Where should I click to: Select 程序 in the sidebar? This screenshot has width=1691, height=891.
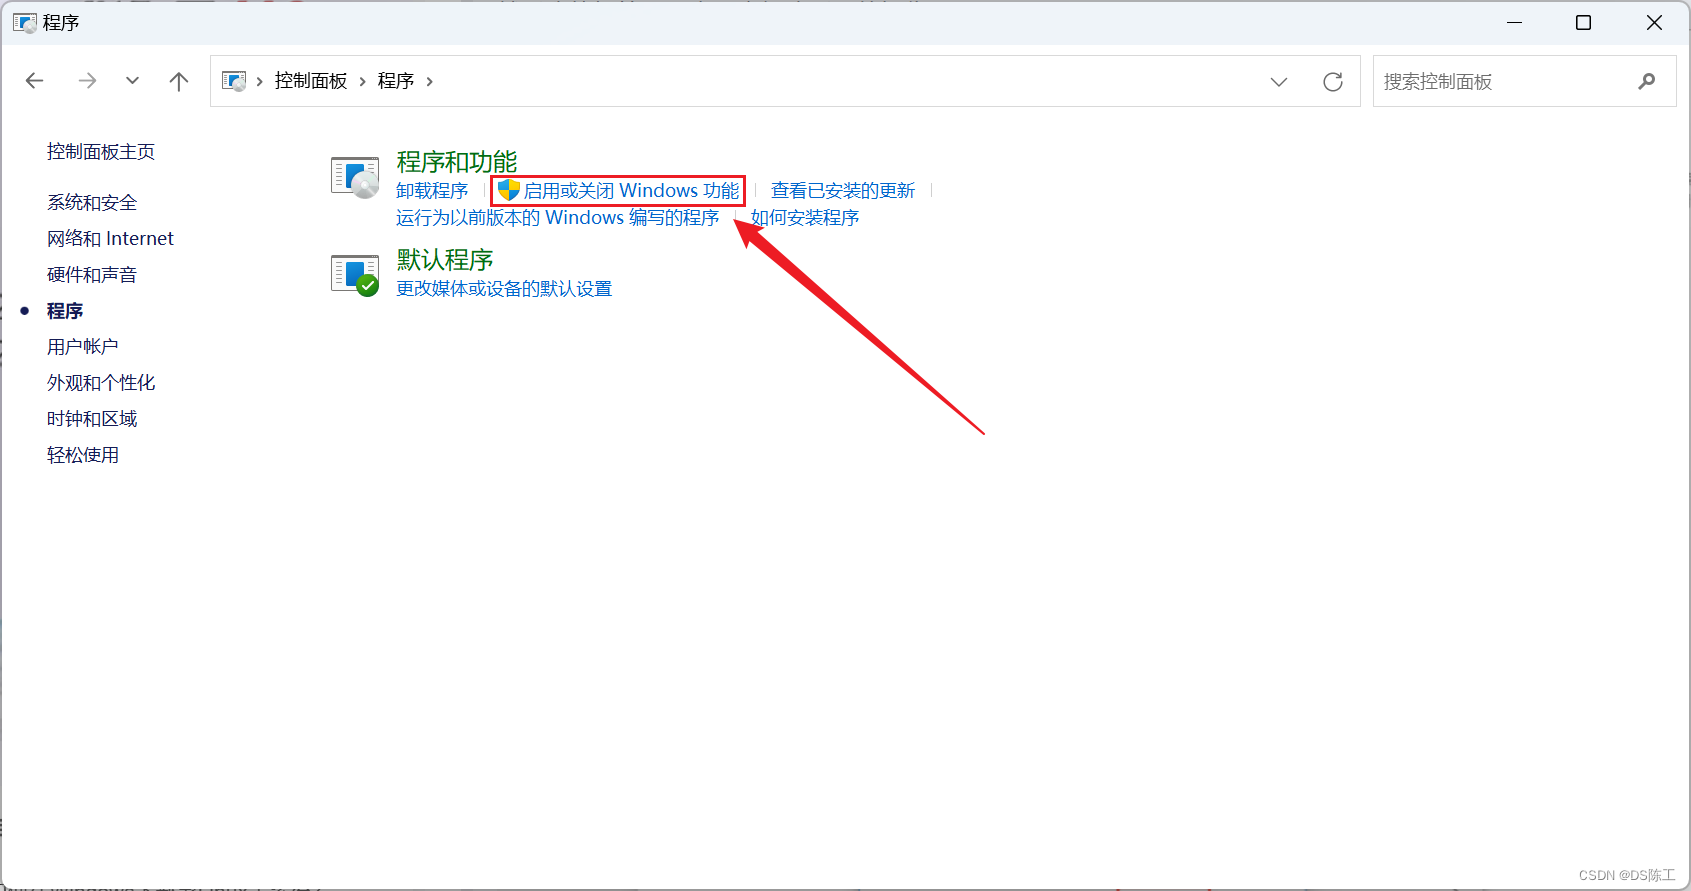[65, 311]
